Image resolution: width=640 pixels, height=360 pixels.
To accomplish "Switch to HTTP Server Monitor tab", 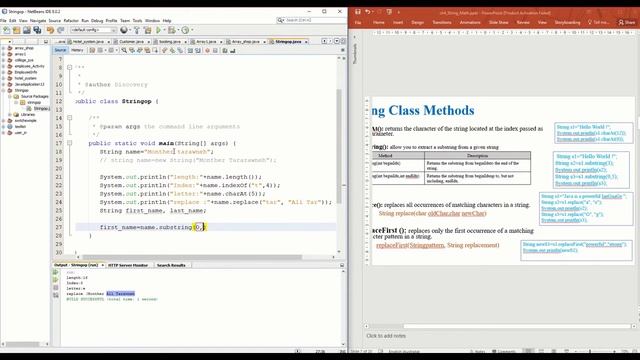I will [x=128, y=265].
